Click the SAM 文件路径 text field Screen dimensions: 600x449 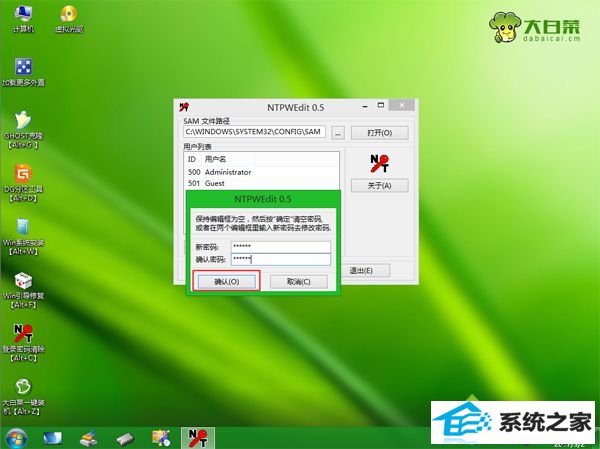coord(255,132)
